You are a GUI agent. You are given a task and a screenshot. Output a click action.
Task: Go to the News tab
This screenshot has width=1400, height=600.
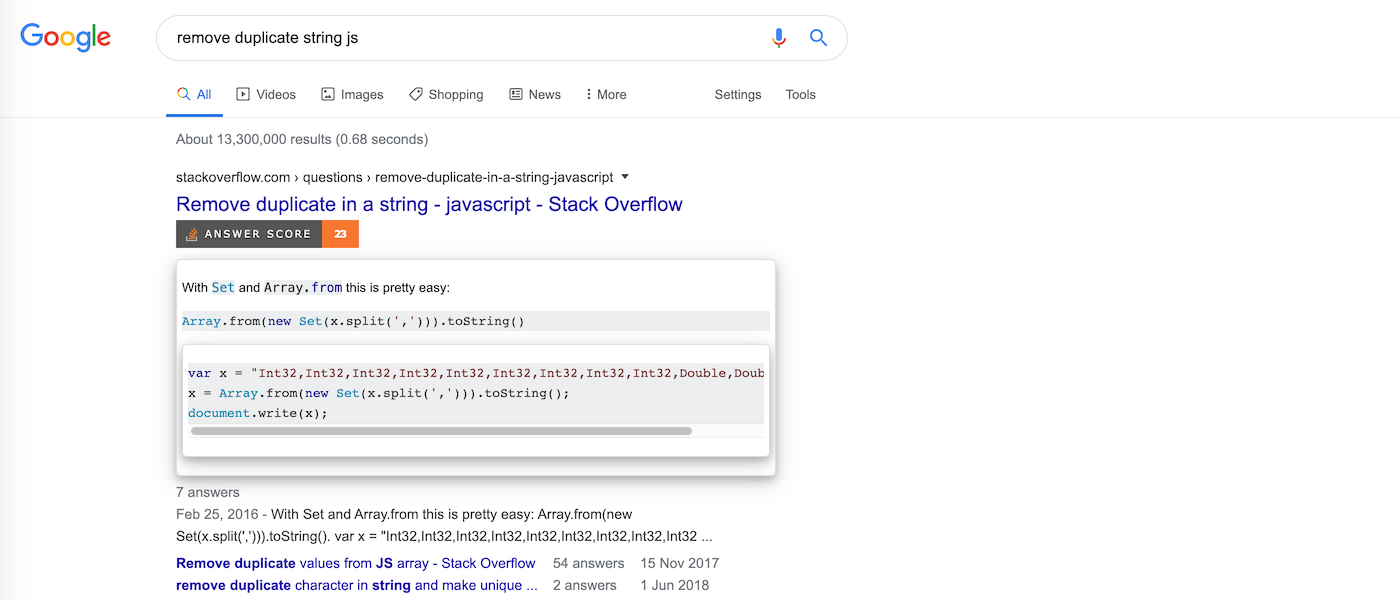point(535,95)
